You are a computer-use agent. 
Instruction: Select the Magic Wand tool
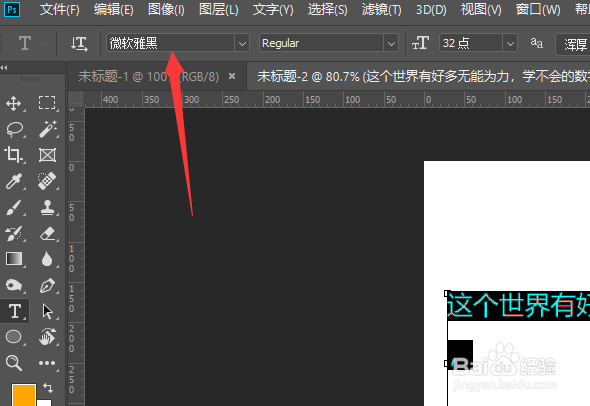(x=48, y=129)
